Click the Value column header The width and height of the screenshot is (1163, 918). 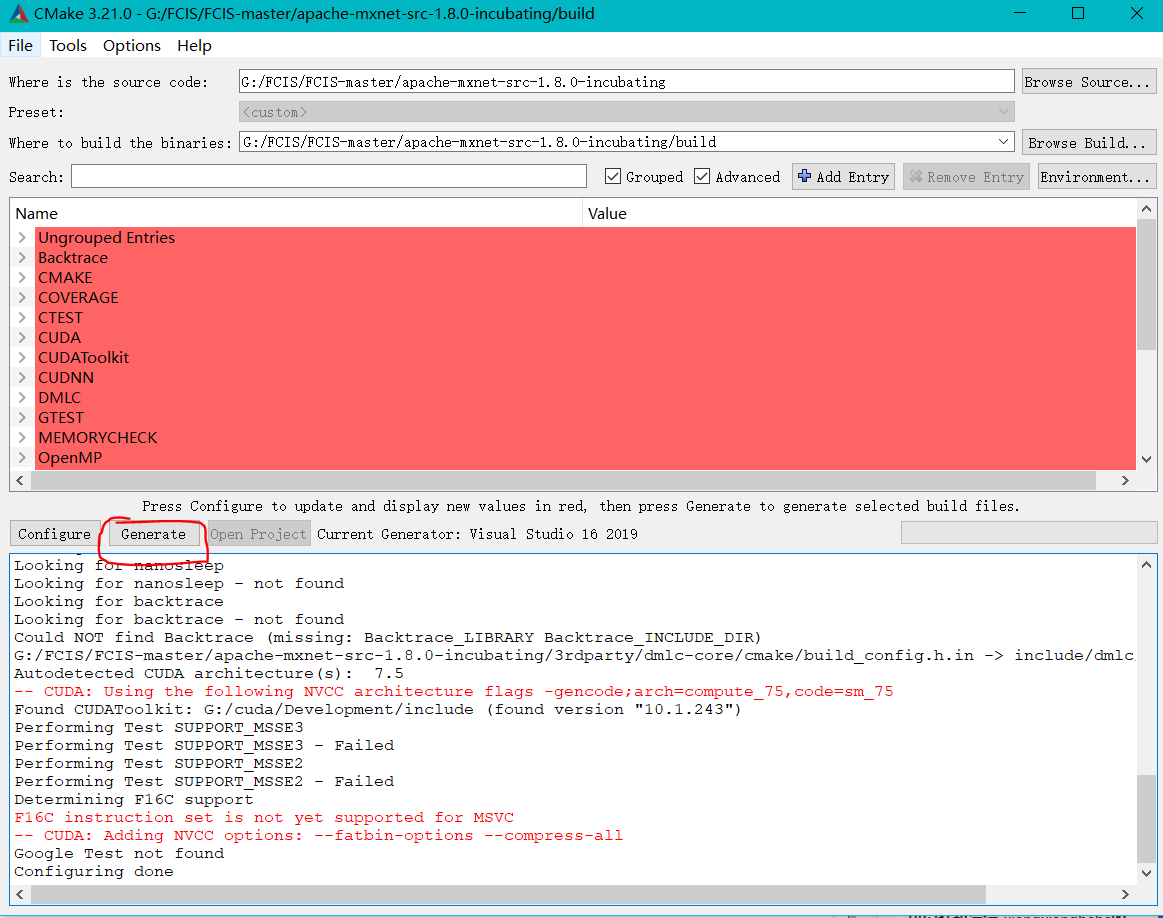pos(859,214)
